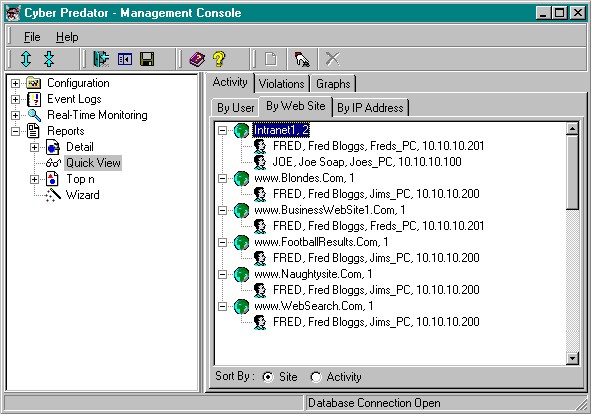Click the collapse-all arrows toolbar icon
The width and height of the screenshot is (592, 417).
pyautogui.click(x=49, y=59)
